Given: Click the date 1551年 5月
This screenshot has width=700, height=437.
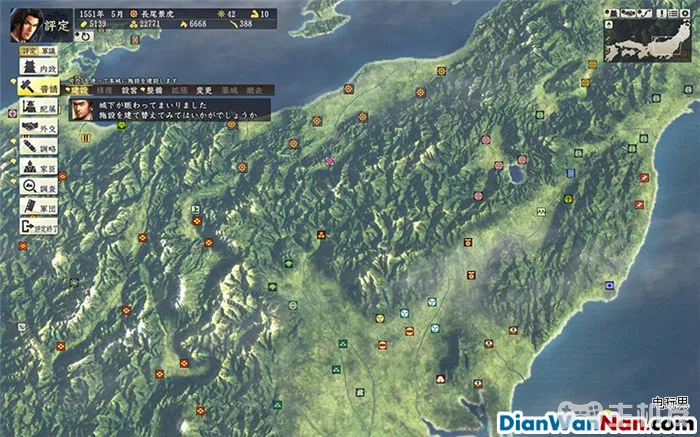Looking at the screenshot, I should 101,14.
